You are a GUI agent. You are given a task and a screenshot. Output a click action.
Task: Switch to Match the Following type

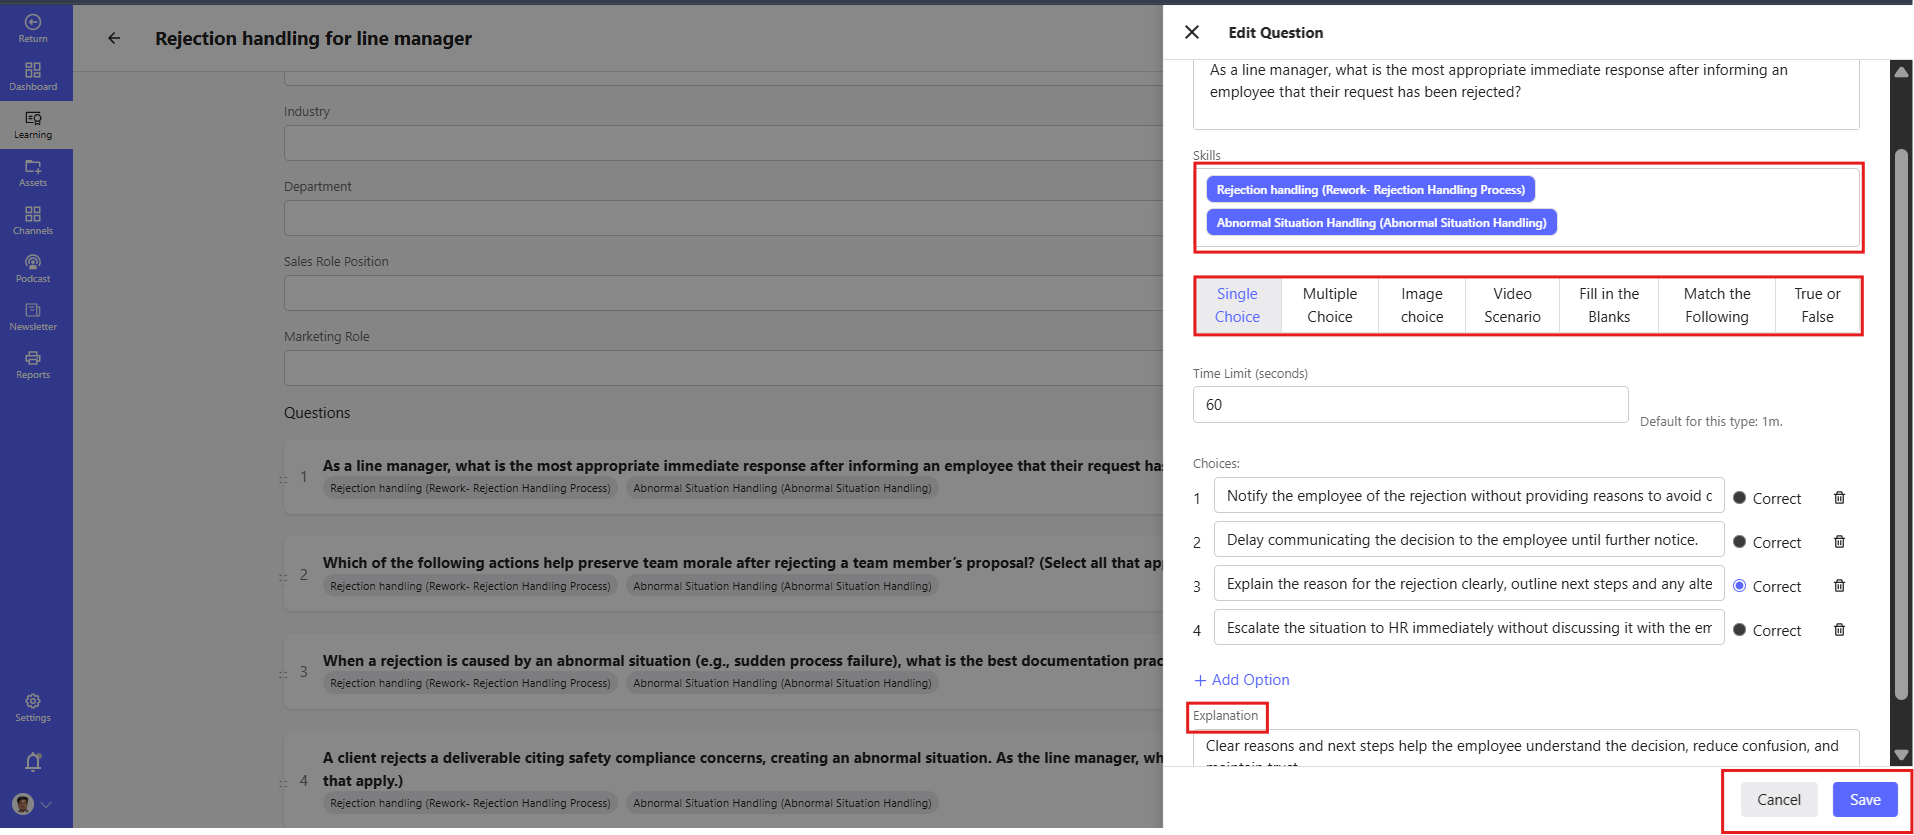[1716, 305]
